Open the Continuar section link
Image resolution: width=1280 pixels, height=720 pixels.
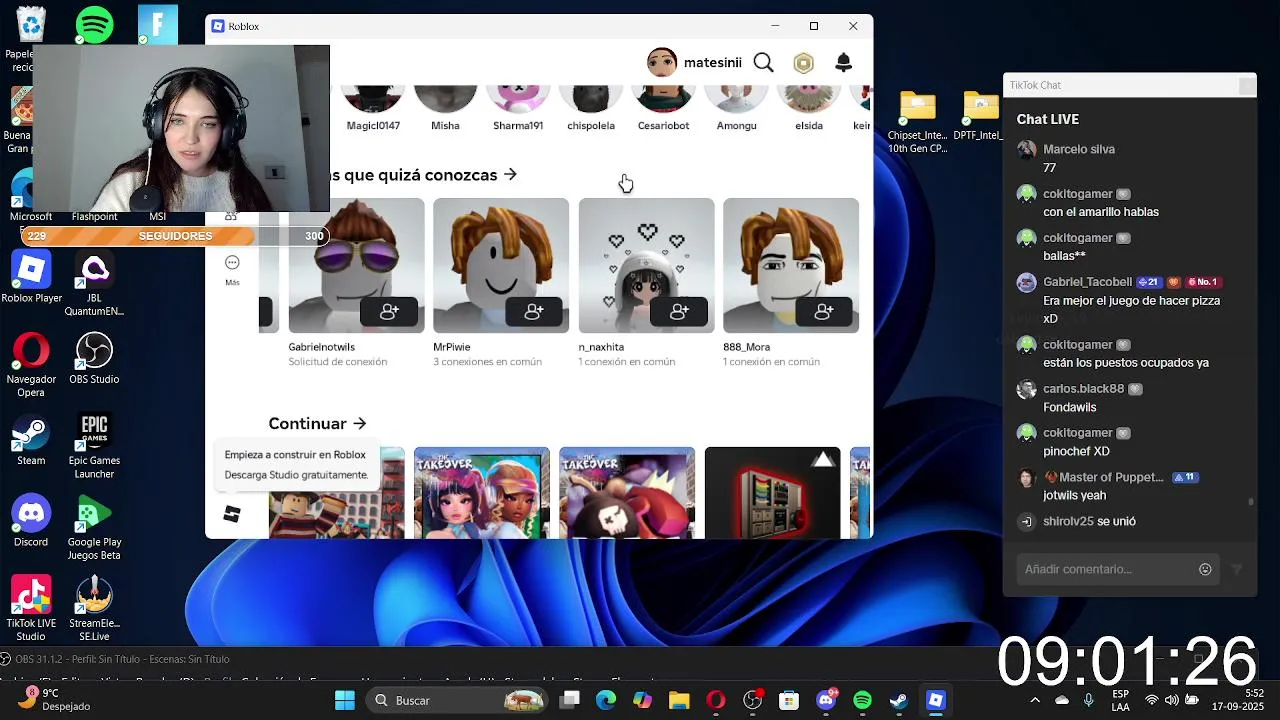tap(318, 423)
